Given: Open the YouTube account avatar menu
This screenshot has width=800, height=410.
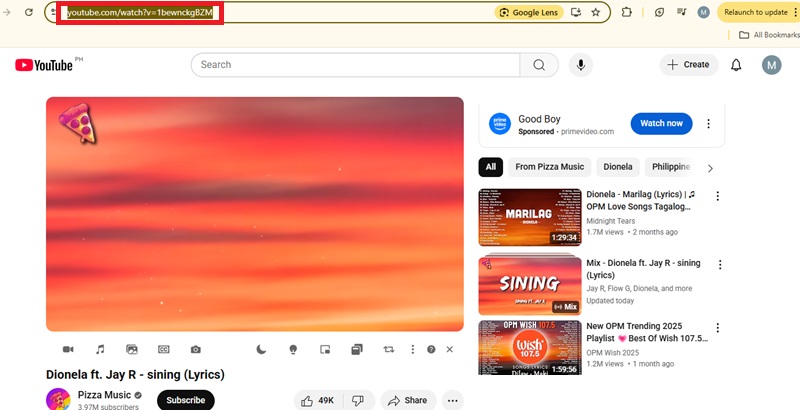Looking at the screenshot, I should tap(771, 65).
